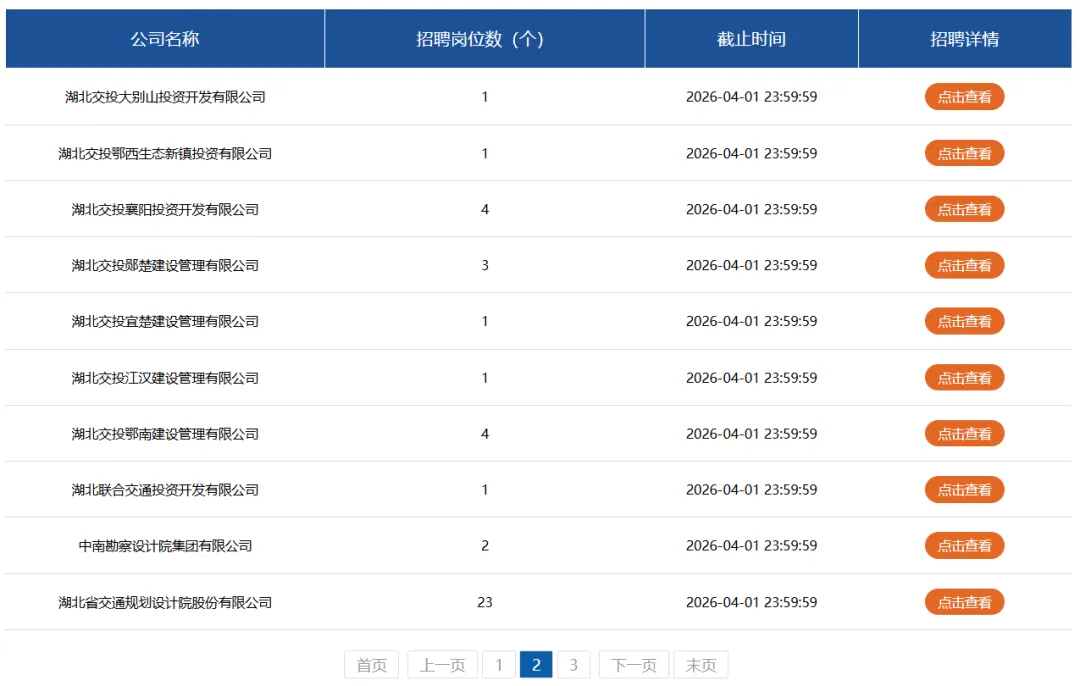Viewport: 1080px width, 686px height.
Task: Select company name 湖北交投大别山投资开发有限公司
Action: pos(165,97)
